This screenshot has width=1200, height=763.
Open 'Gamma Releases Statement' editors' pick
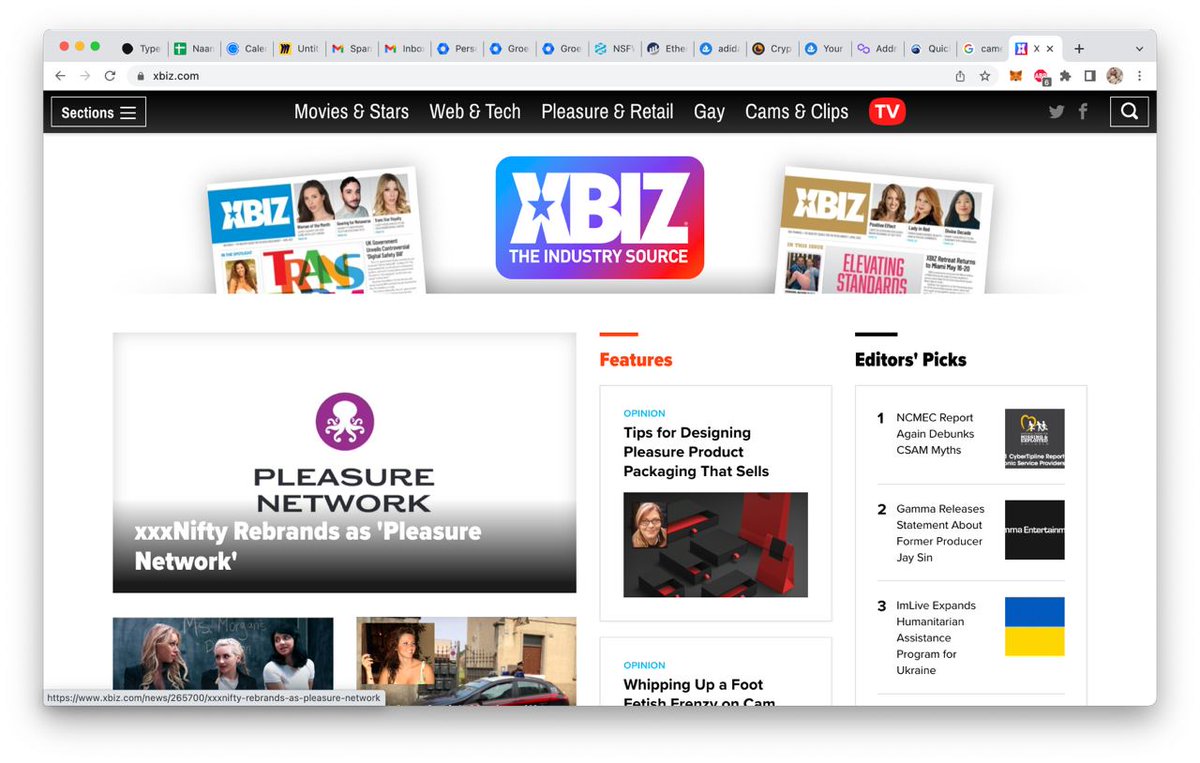tap(940, 533)
